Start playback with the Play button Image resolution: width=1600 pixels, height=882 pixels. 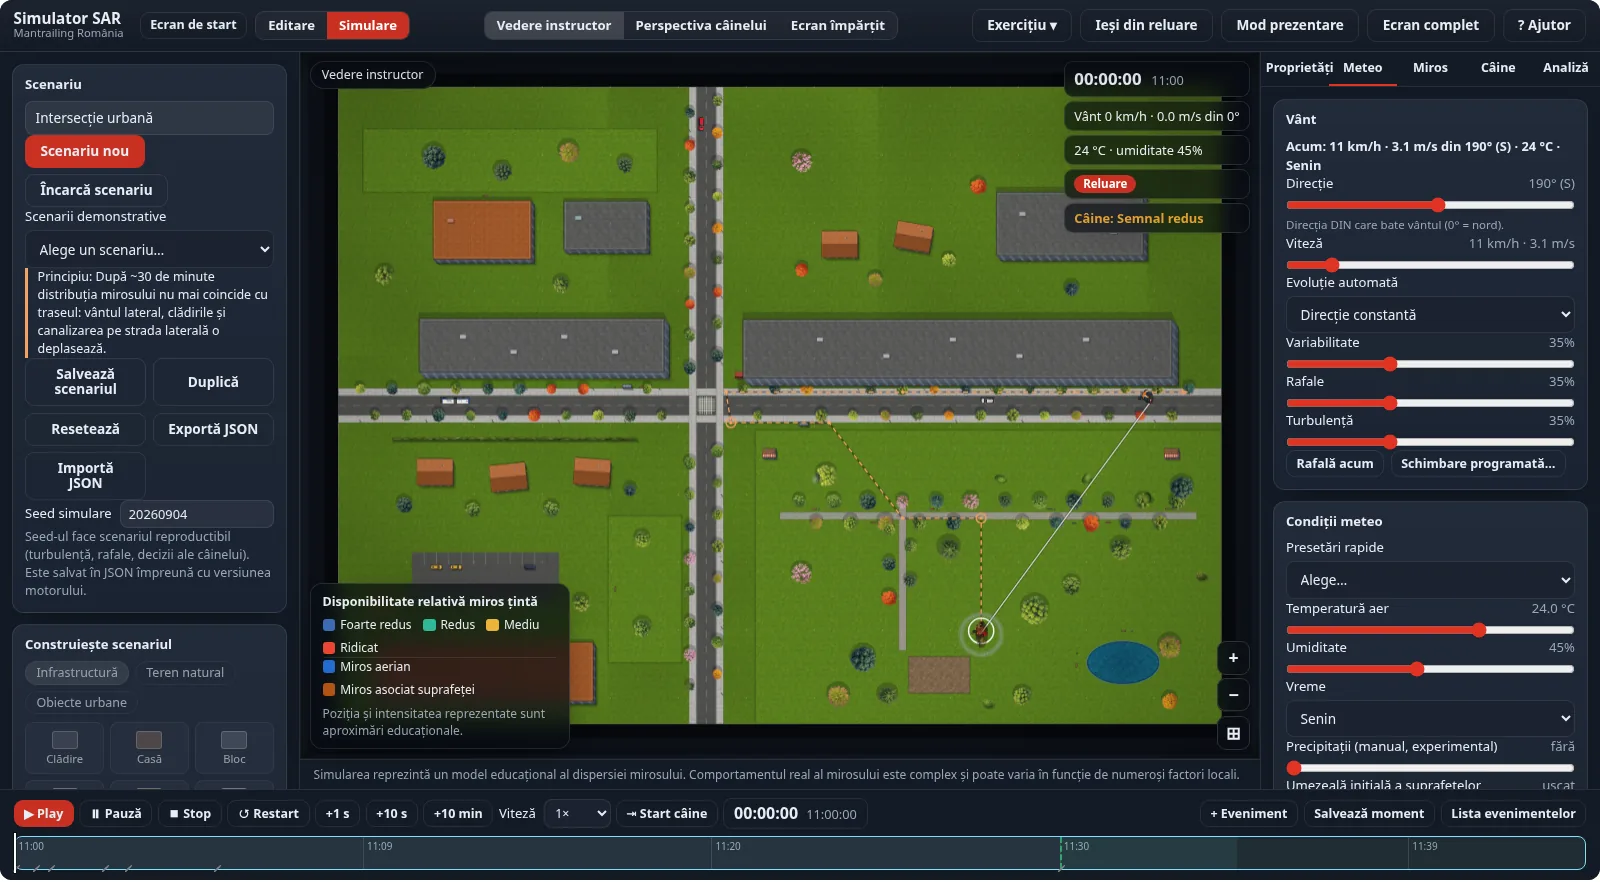(43, 814)
